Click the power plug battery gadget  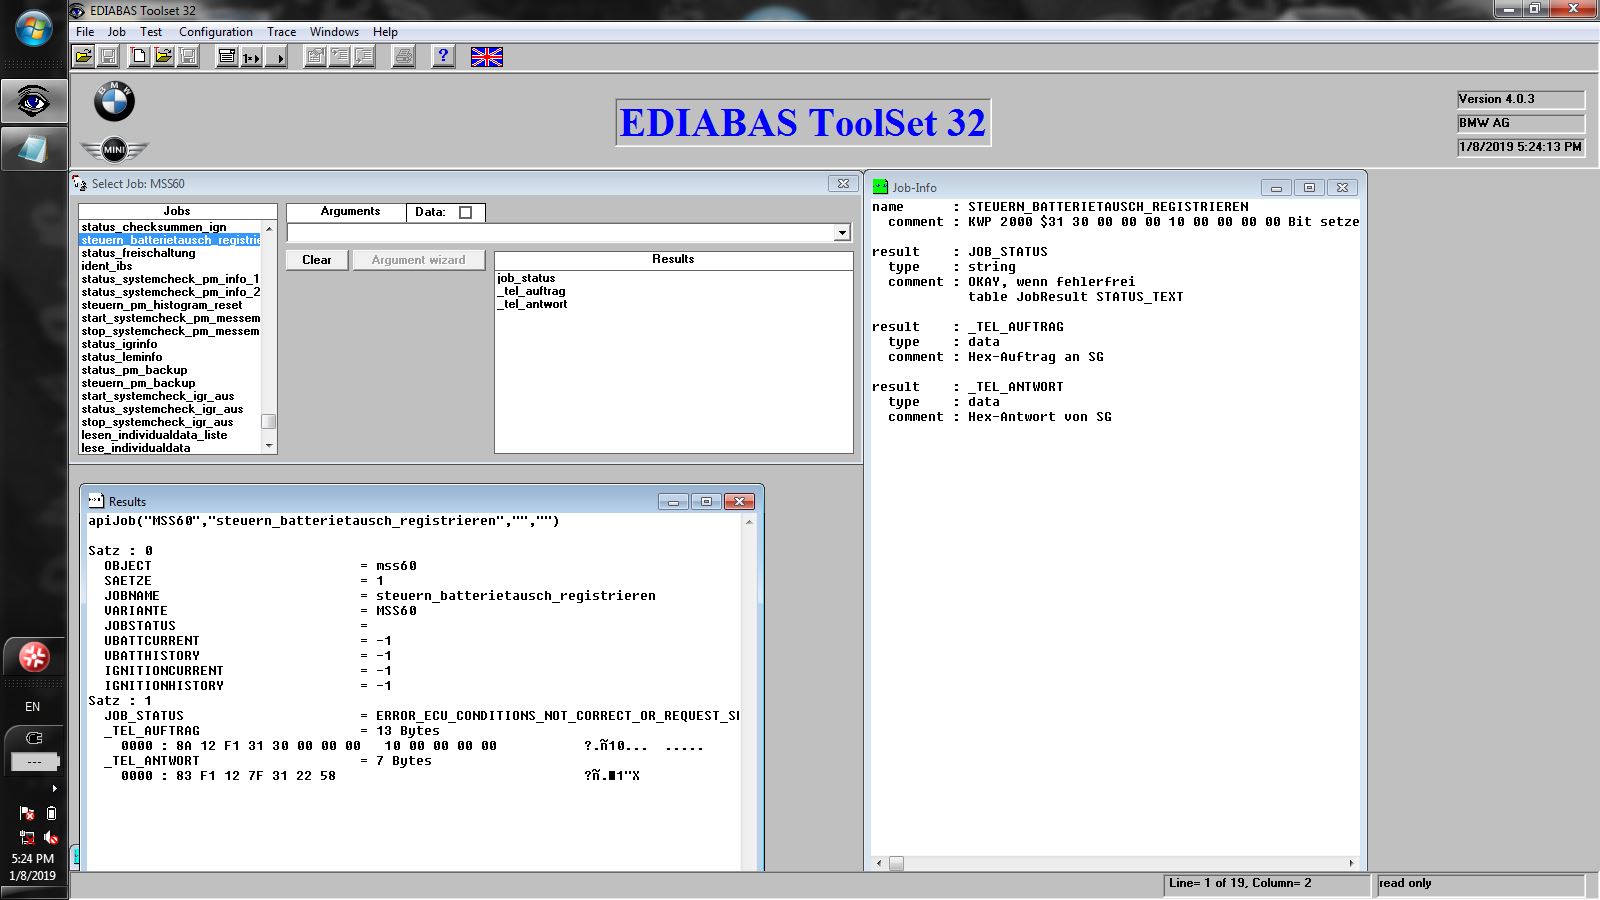click(34, 739)
